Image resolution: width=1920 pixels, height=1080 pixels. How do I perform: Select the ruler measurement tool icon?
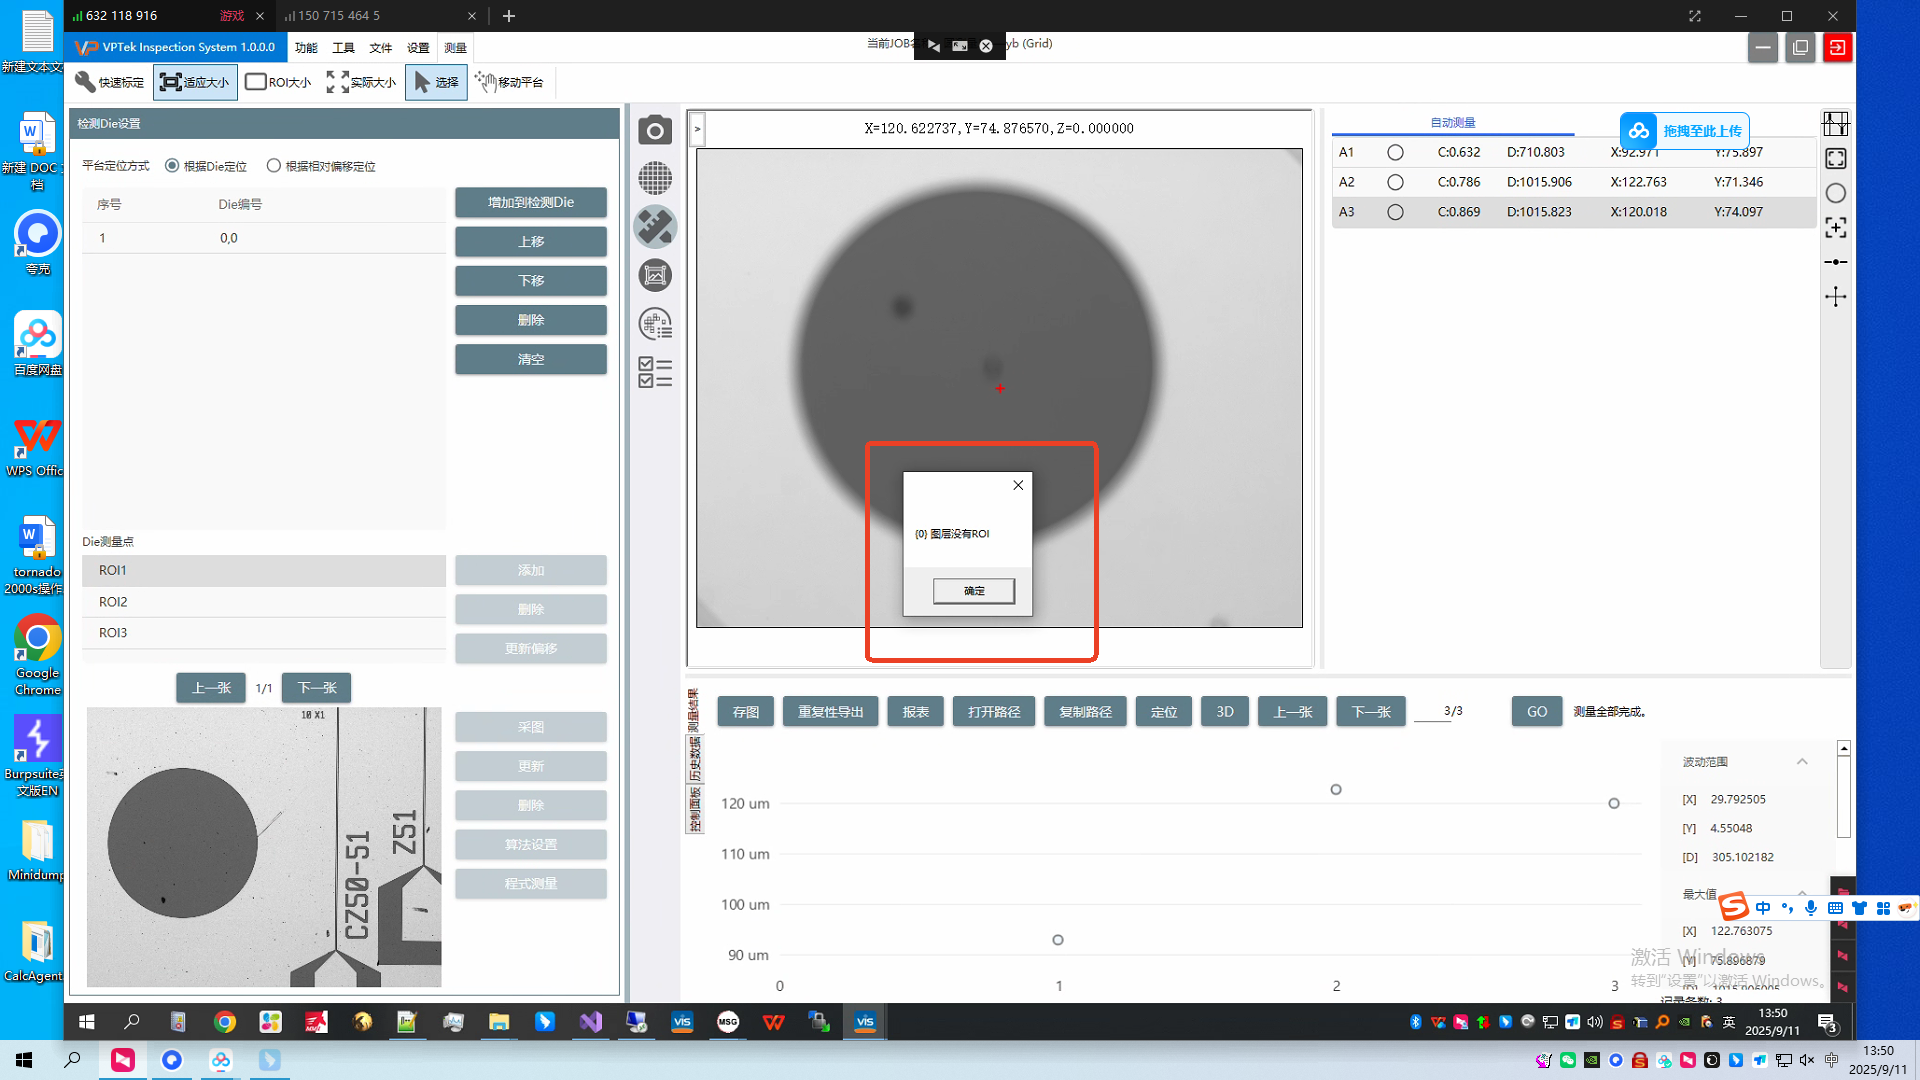(655, 227)
